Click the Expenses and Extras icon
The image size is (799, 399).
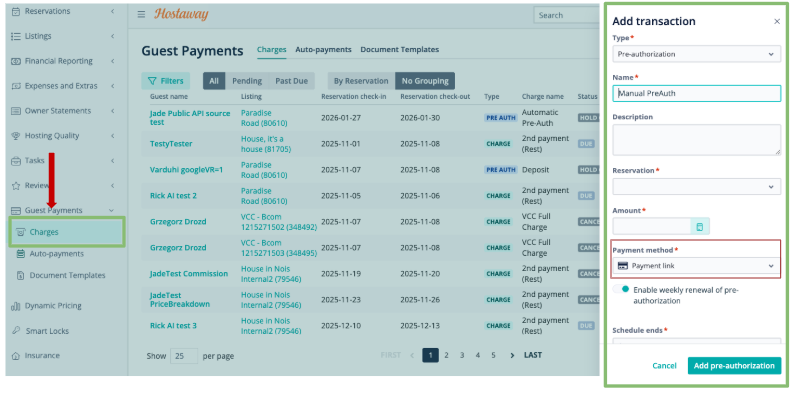[x=16, y=86]
